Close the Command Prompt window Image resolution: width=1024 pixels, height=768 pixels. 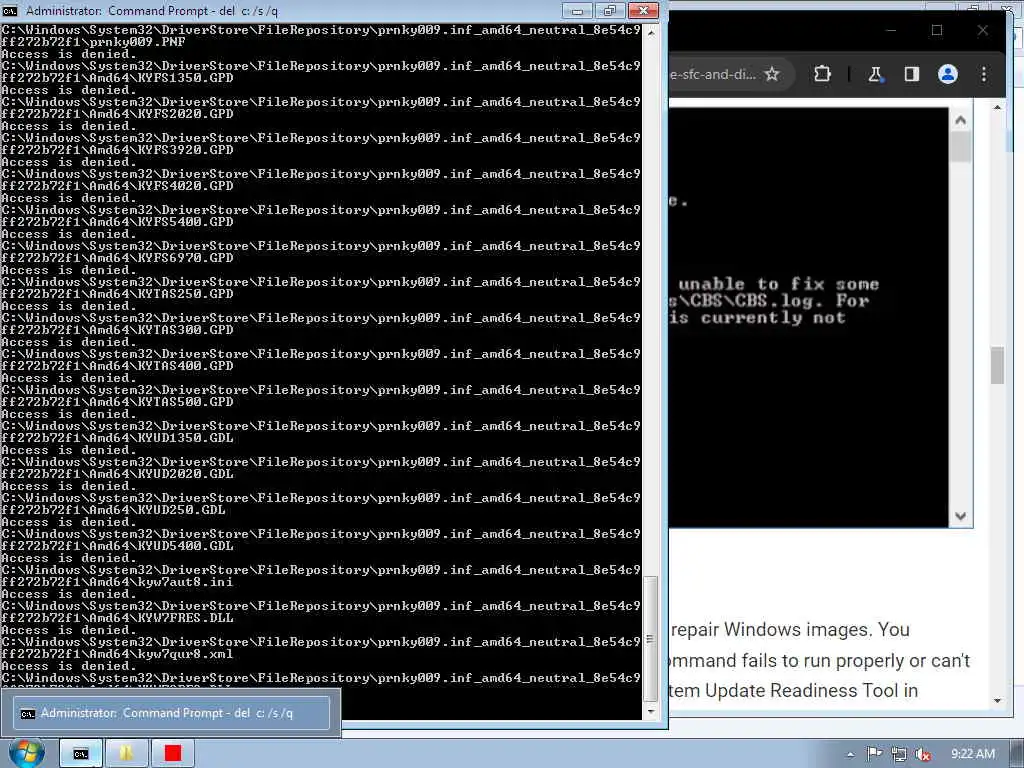coord(643,10)
